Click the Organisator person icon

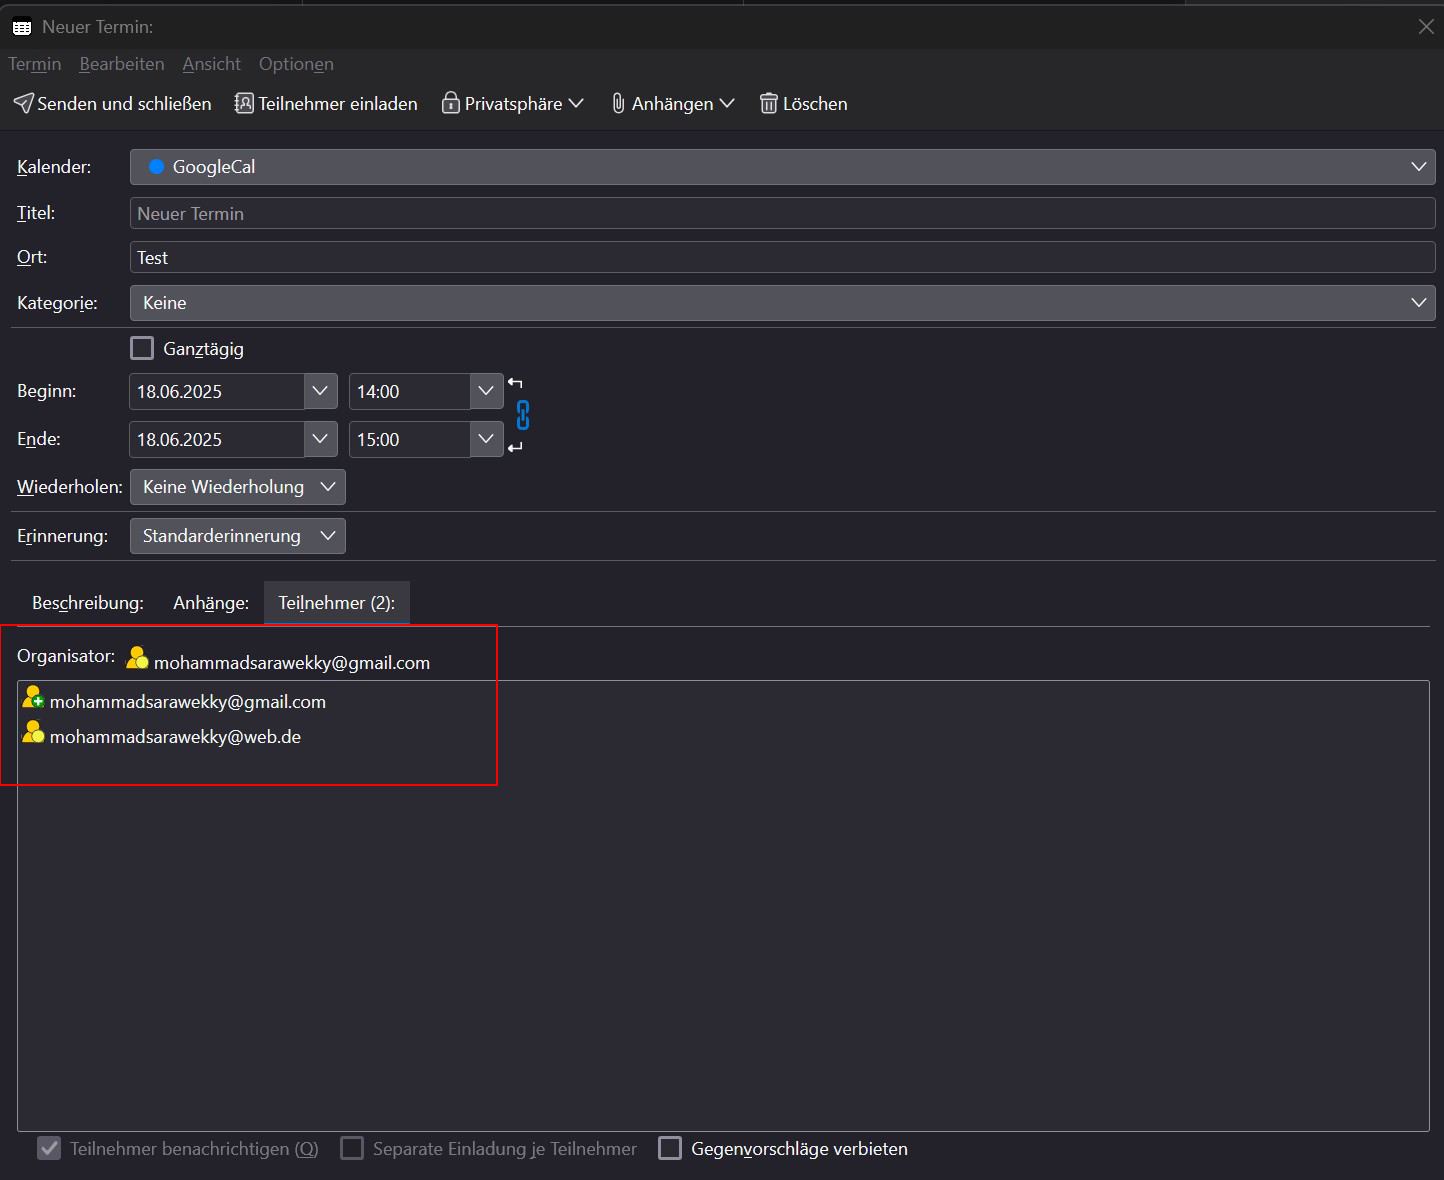pyautogui.click(x=137, y=658)
